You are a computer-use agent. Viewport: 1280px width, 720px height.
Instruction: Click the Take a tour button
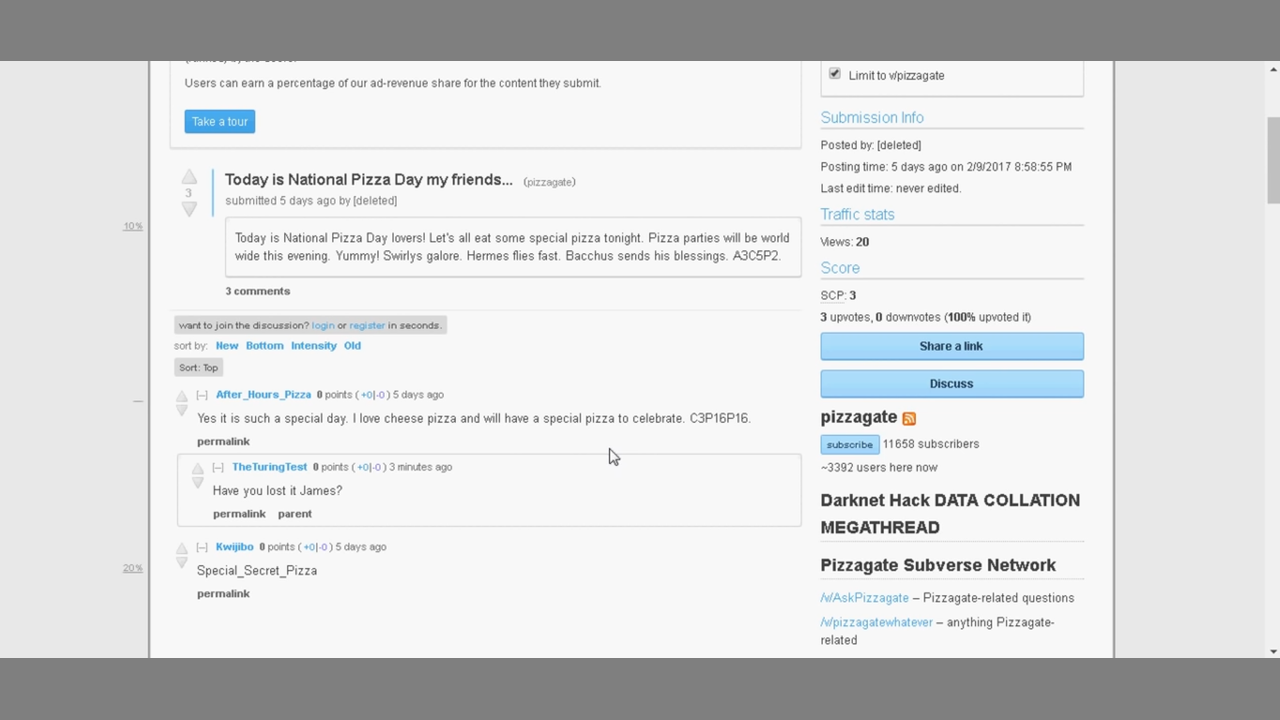pyautogui.click(x=219, y=121)
